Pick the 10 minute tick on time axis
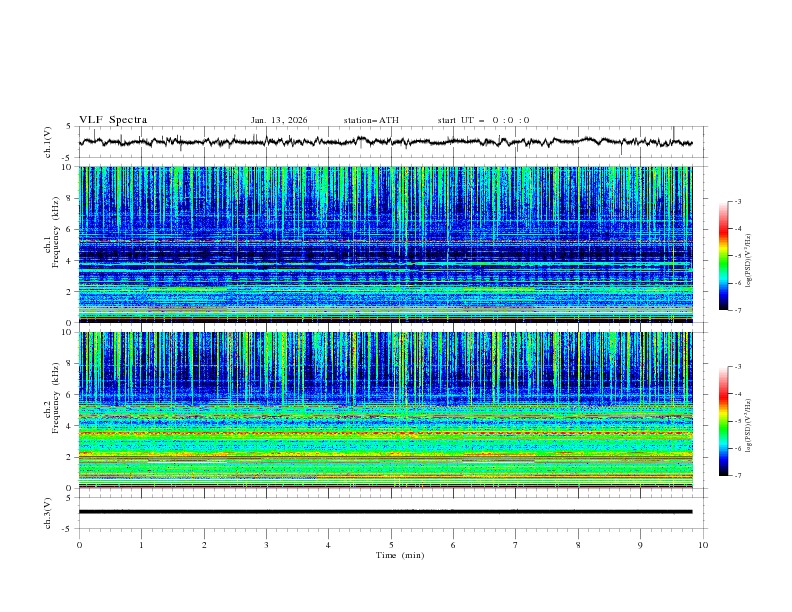This screenshot has height=612, width=792. (703, 545)
